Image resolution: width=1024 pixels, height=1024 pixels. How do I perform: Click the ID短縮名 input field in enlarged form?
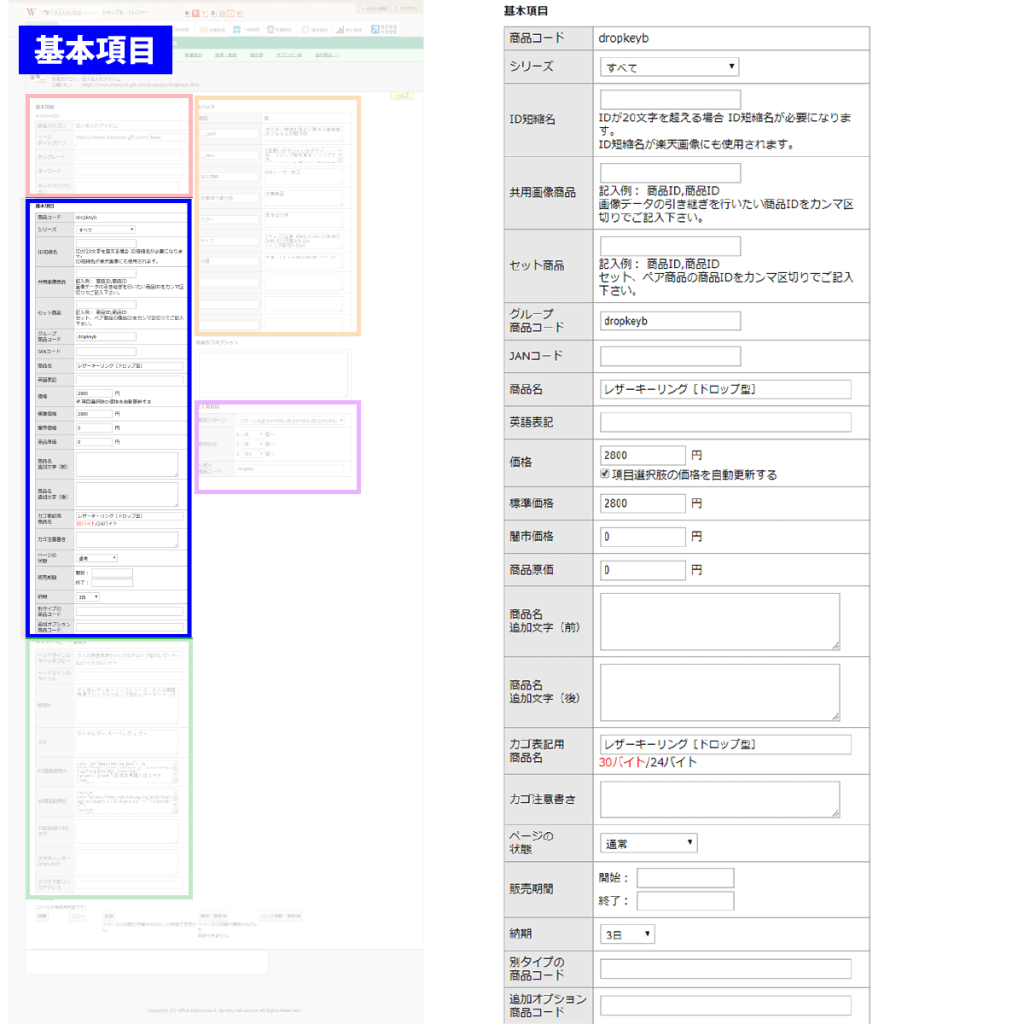coord(670,99)
